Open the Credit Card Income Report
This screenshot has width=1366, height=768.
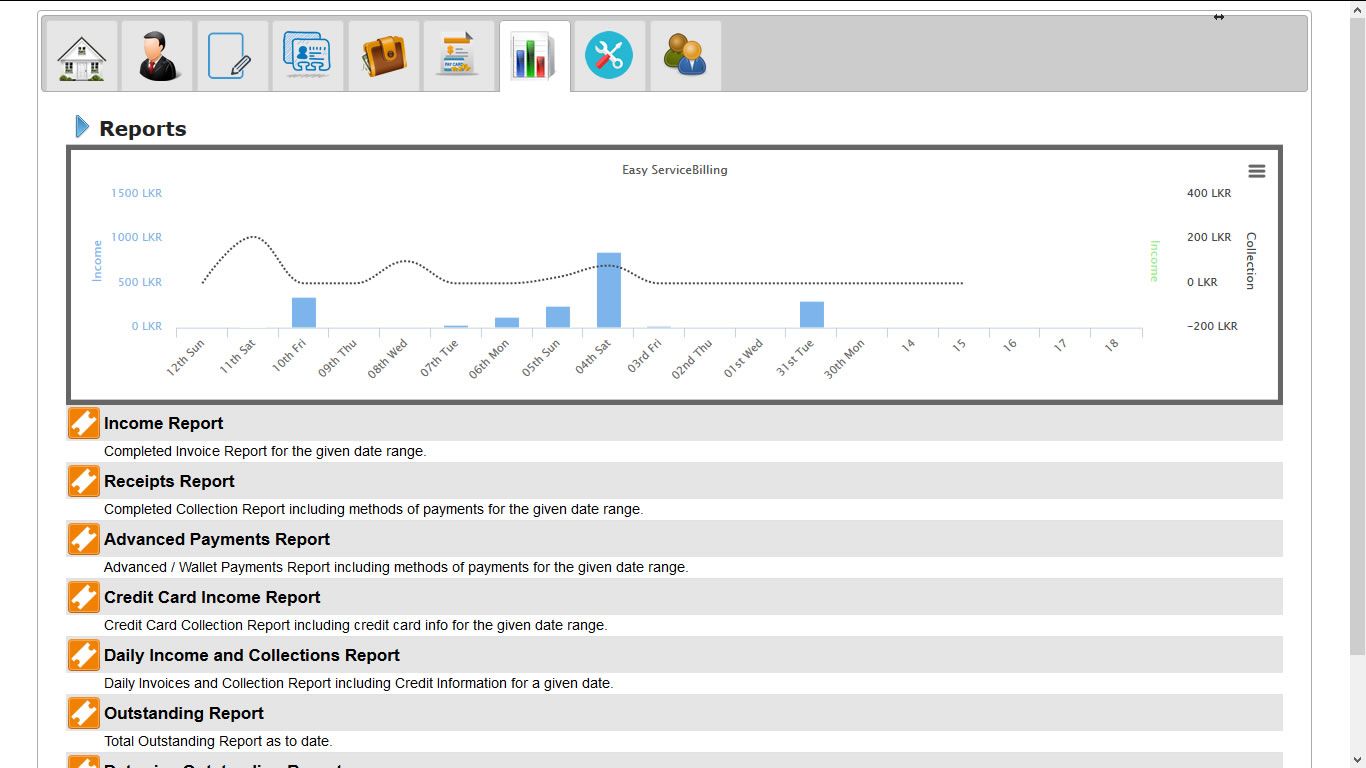click(212, 597)
